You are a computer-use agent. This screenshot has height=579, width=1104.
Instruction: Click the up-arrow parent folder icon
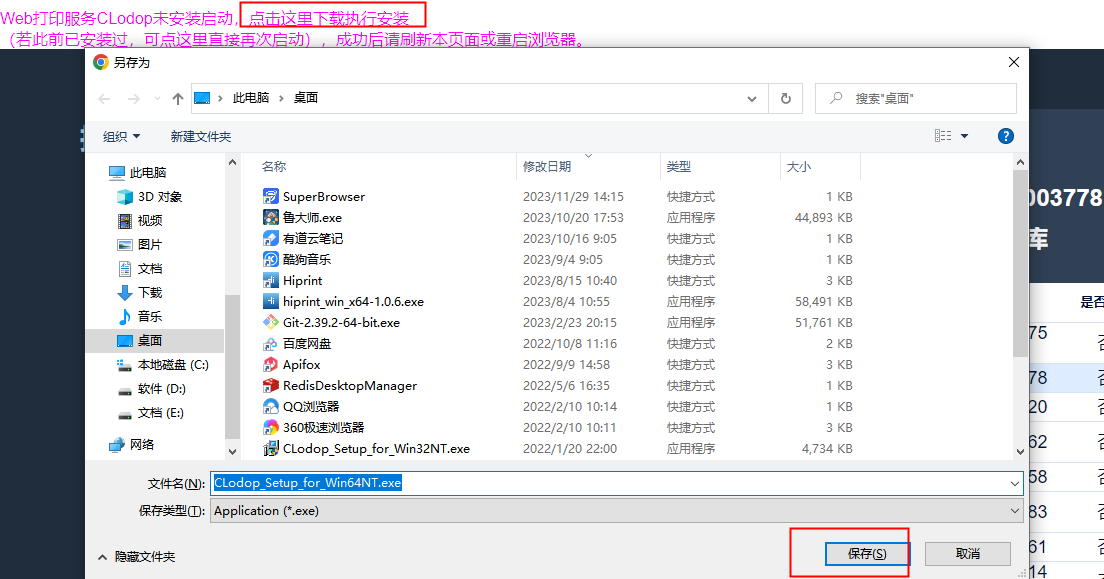pos(178,98)
